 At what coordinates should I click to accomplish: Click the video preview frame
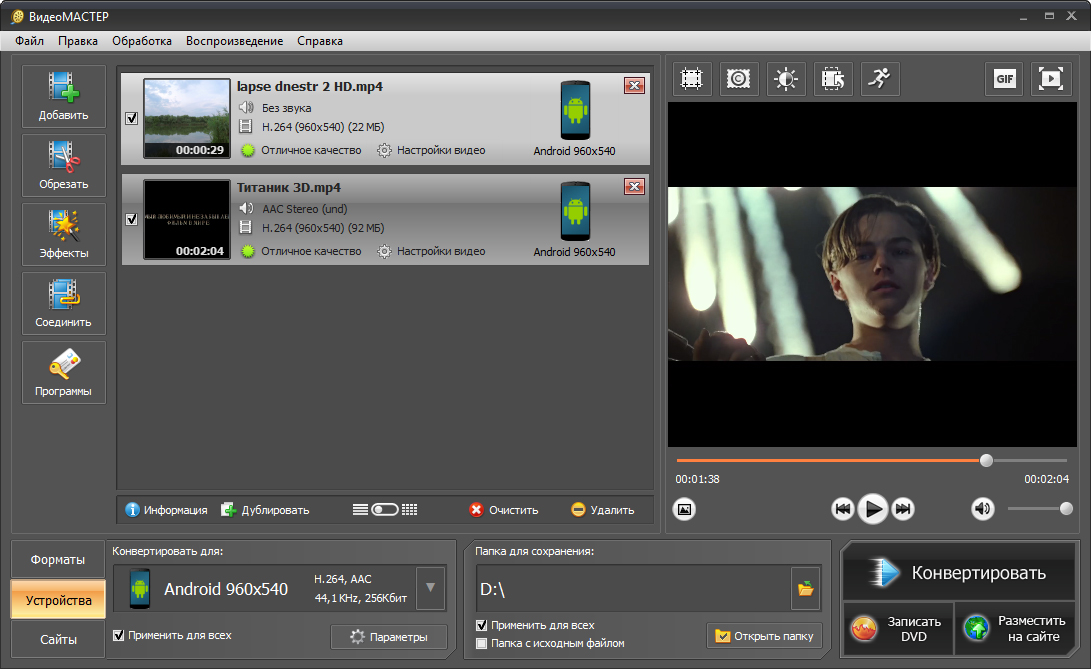(x=873, y=274)
